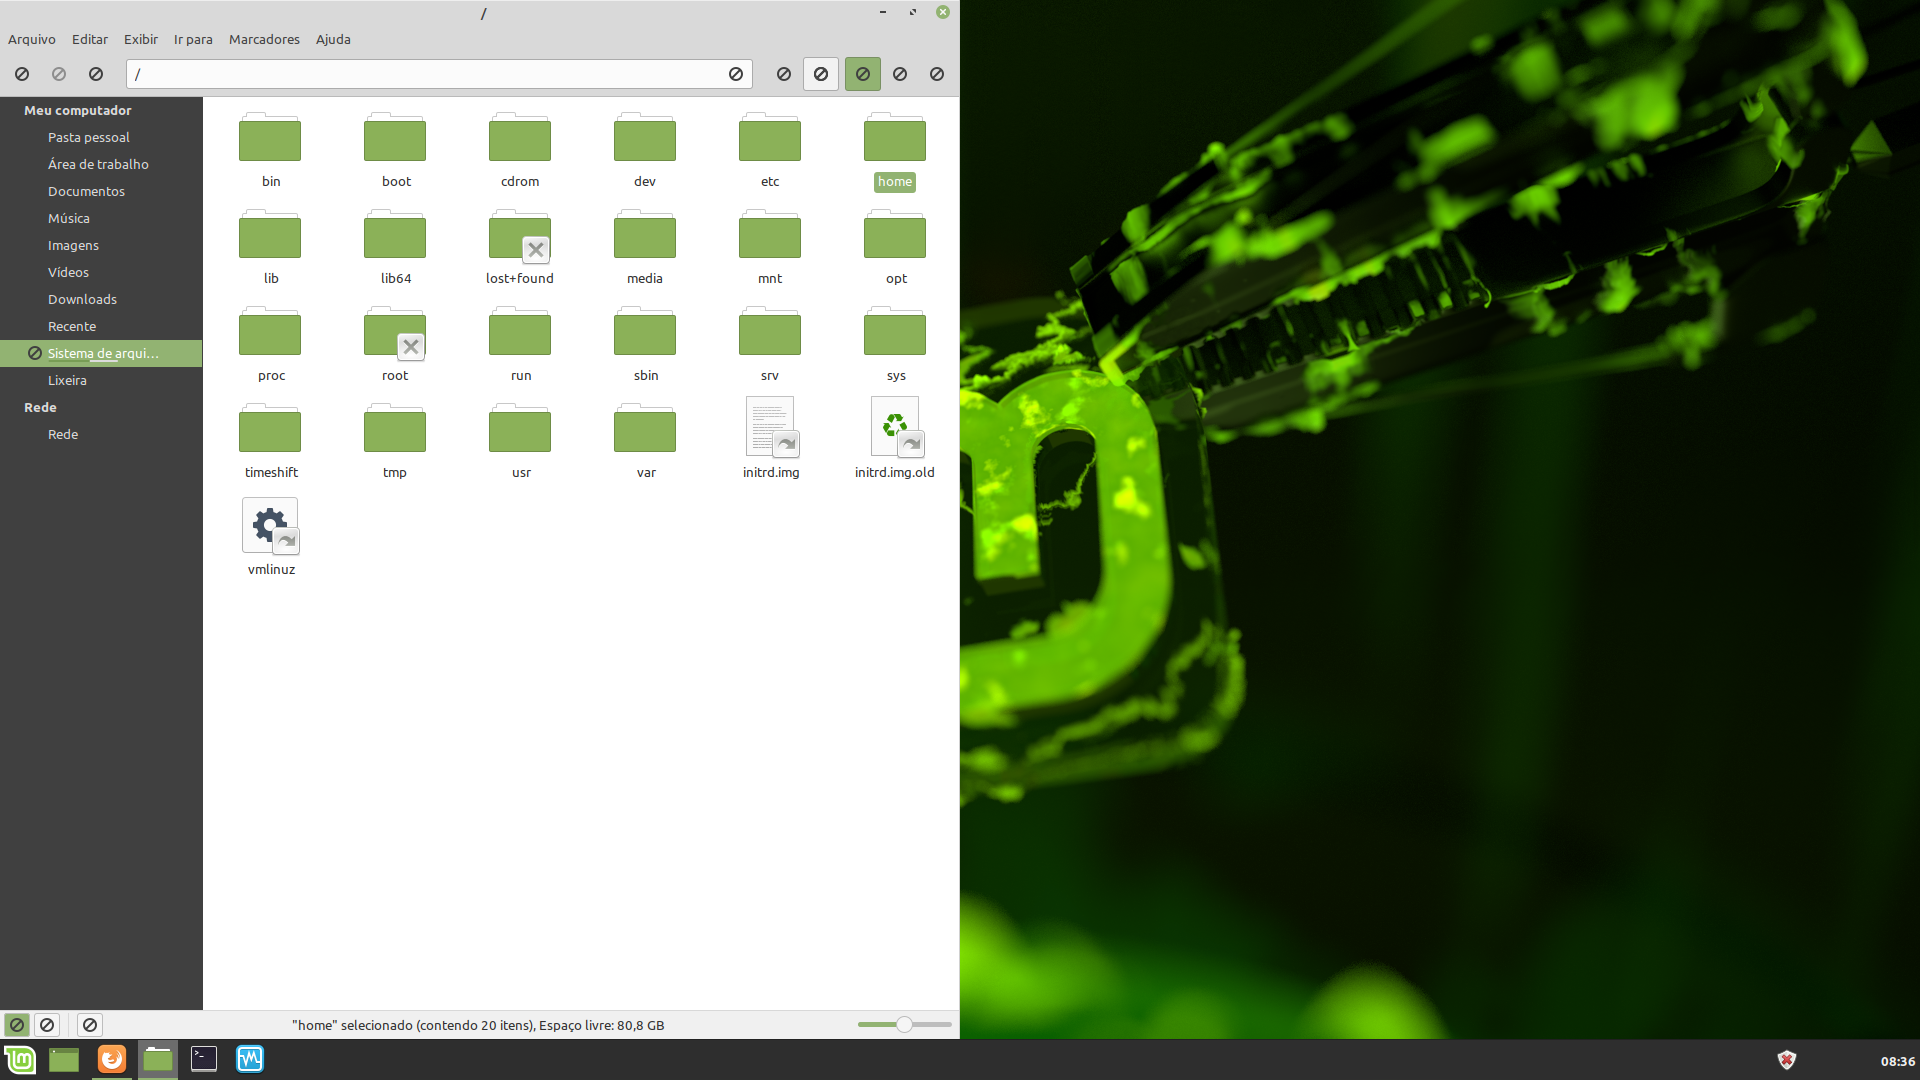Select Música in the sidebar
The height and width of the screenshot is (1080, 1920).
tap(69, 218)
